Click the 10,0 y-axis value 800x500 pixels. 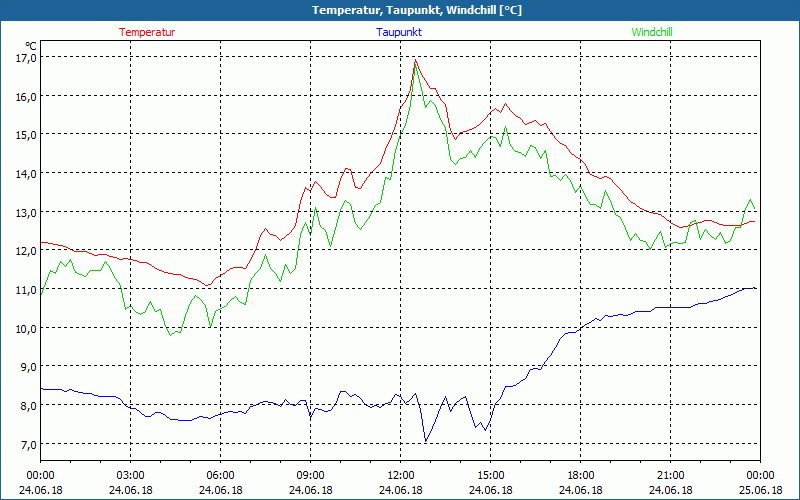point(26,329)
